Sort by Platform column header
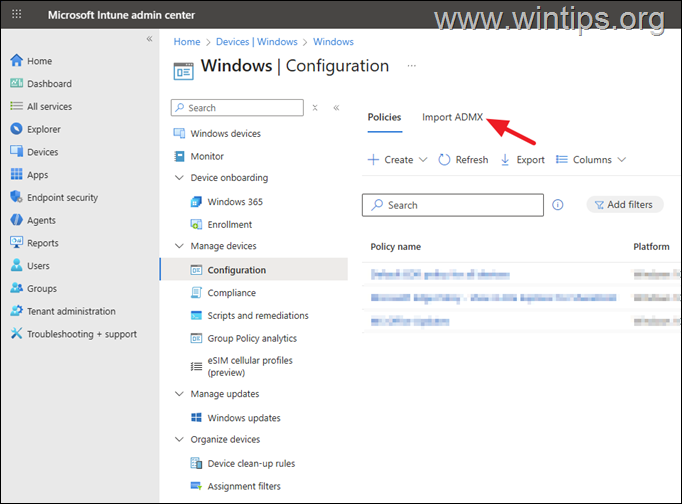 651,247
